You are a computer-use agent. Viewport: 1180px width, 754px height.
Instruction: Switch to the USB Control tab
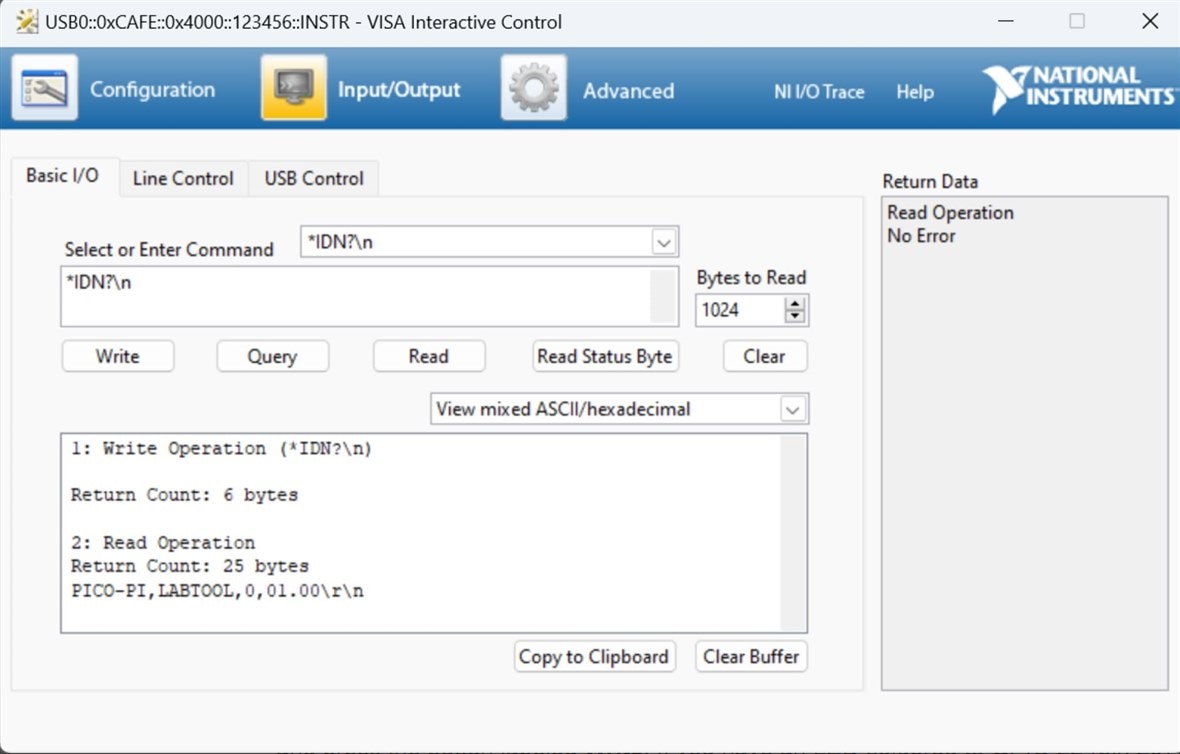coord(314,178)
